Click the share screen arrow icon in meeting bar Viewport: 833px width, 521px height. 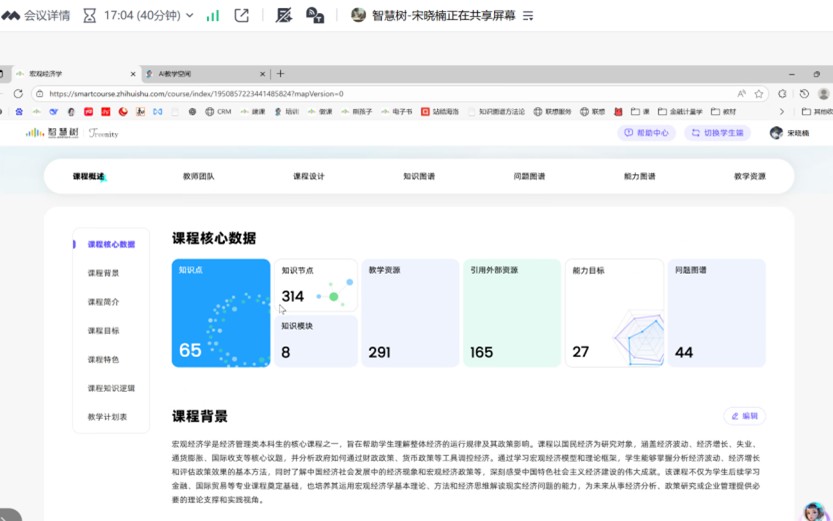(242, 15)
